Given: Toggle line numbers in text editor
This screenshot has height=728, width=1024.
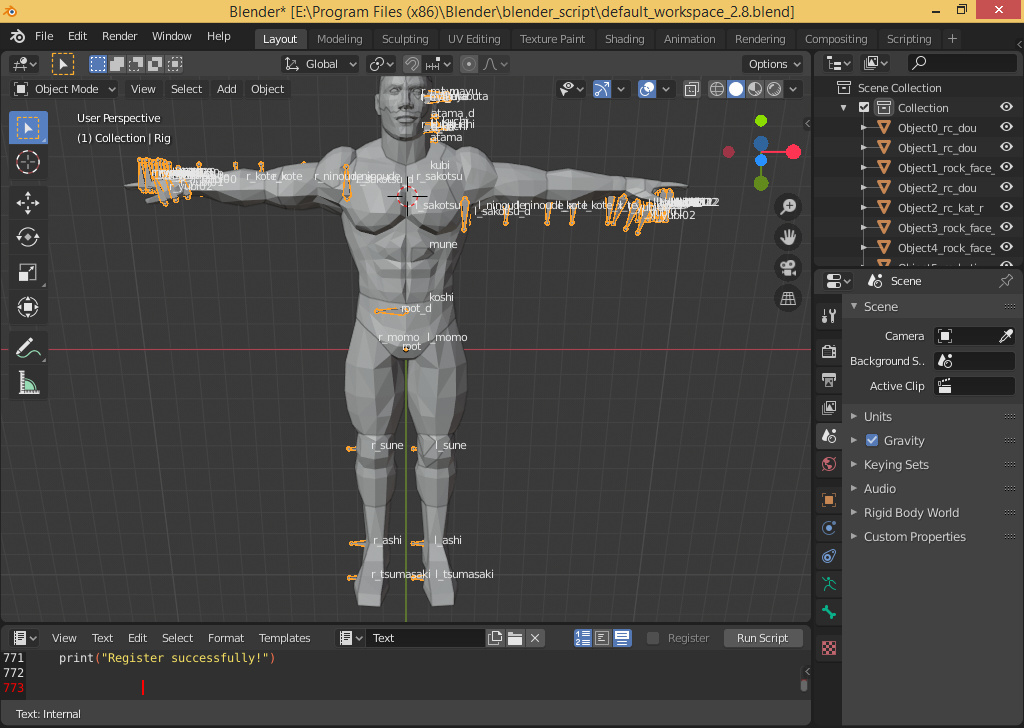Looking at the screenshot, I should (x=583, y=638).
